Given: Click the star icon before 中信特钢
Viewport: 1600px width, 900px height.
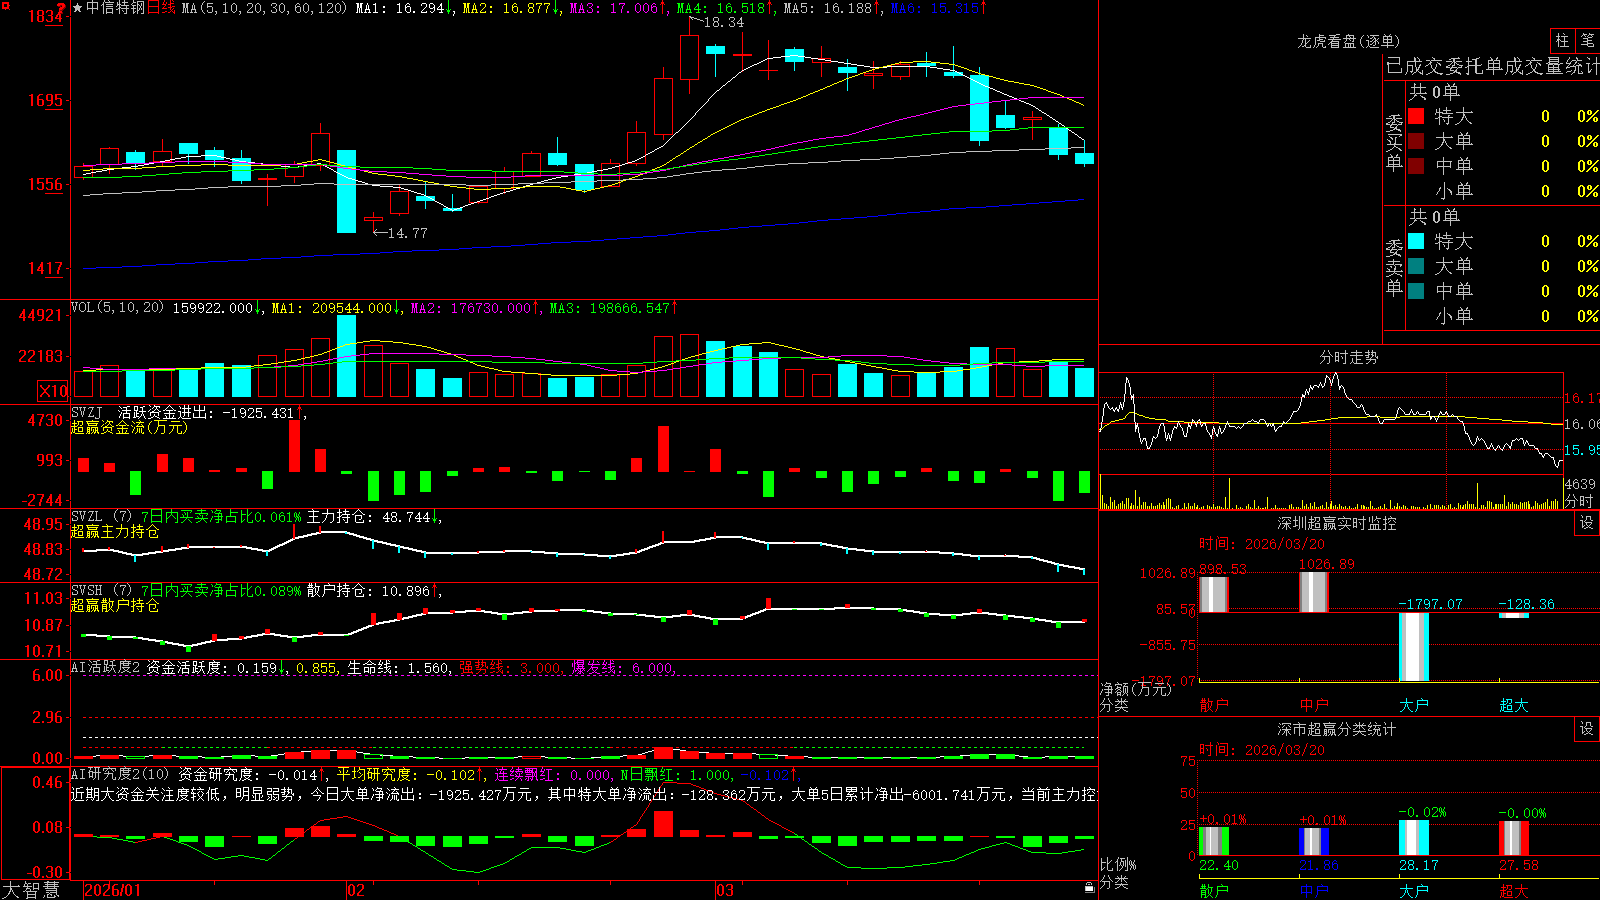Looking at the screenshot, I should [x=77, y=8].
